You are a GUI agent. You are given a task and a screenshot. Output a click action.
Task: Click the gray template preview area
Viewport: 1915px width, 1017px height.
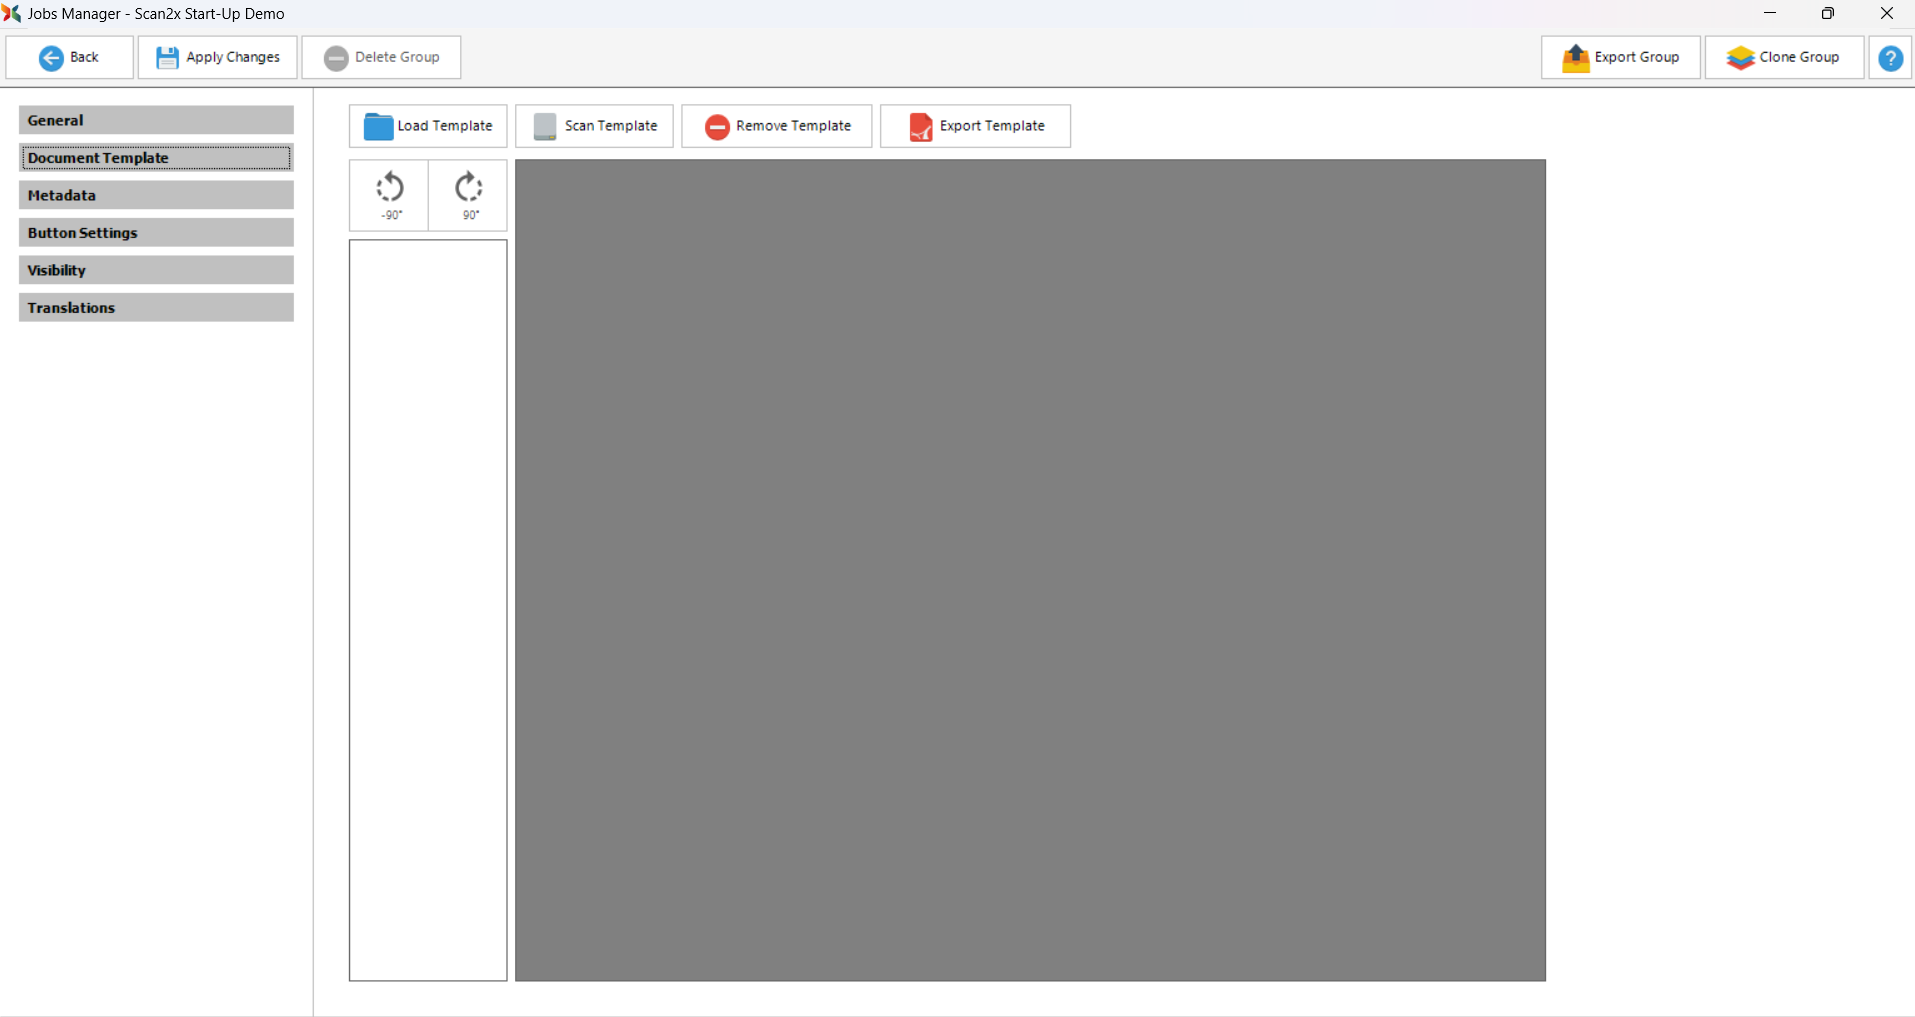pos(1030,570)
